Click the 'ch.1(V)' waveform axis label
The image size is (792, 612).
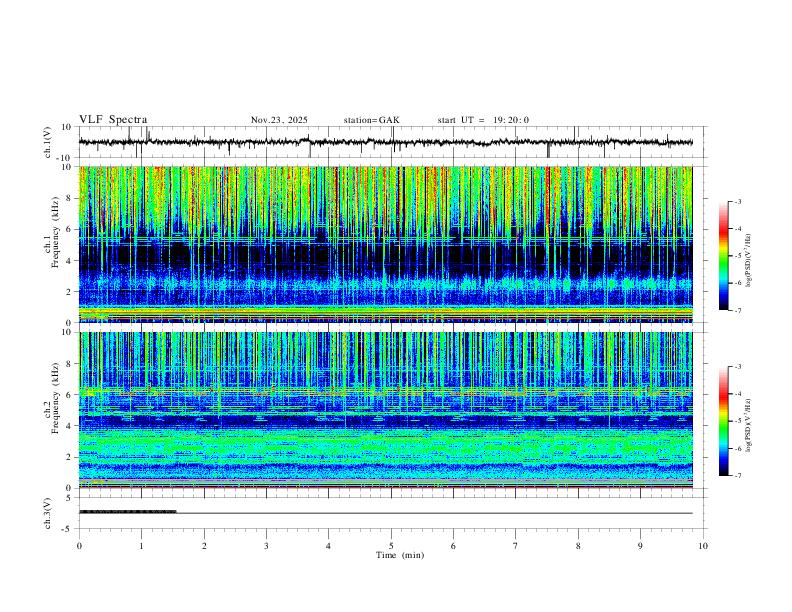(48, 142)
